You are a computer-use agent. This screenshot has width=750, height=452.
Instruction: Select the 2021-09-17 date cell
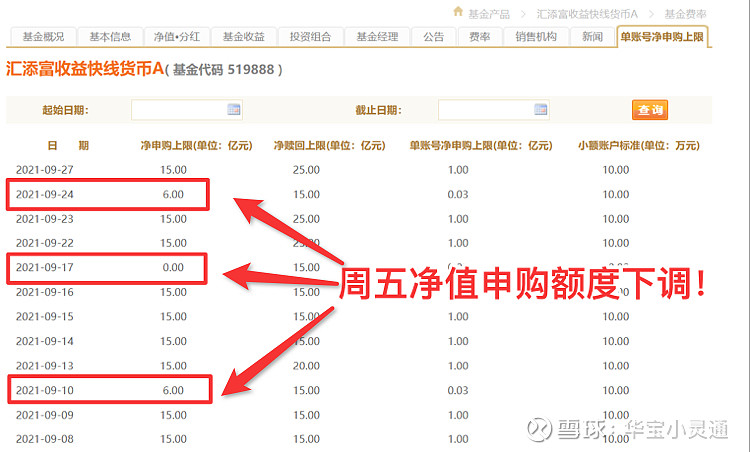tap(44, 267)
